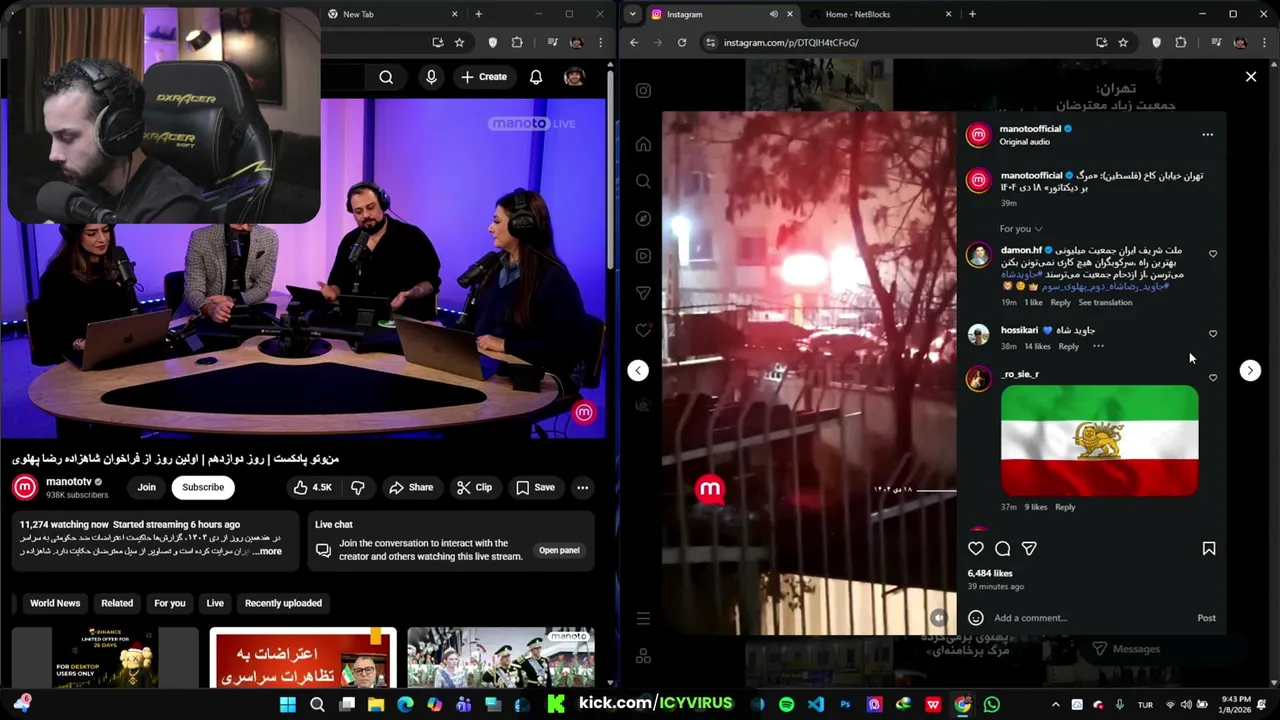Bookmark the Instagram page with star

tap(1123, 42)
